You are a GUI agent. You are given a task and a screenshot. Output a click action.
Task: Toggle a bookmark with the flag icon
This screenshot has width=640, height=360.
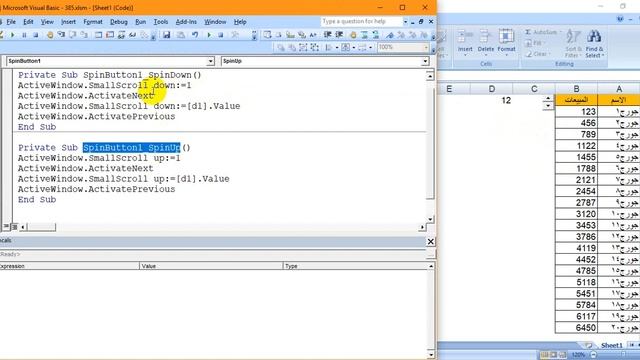[390, 35]
